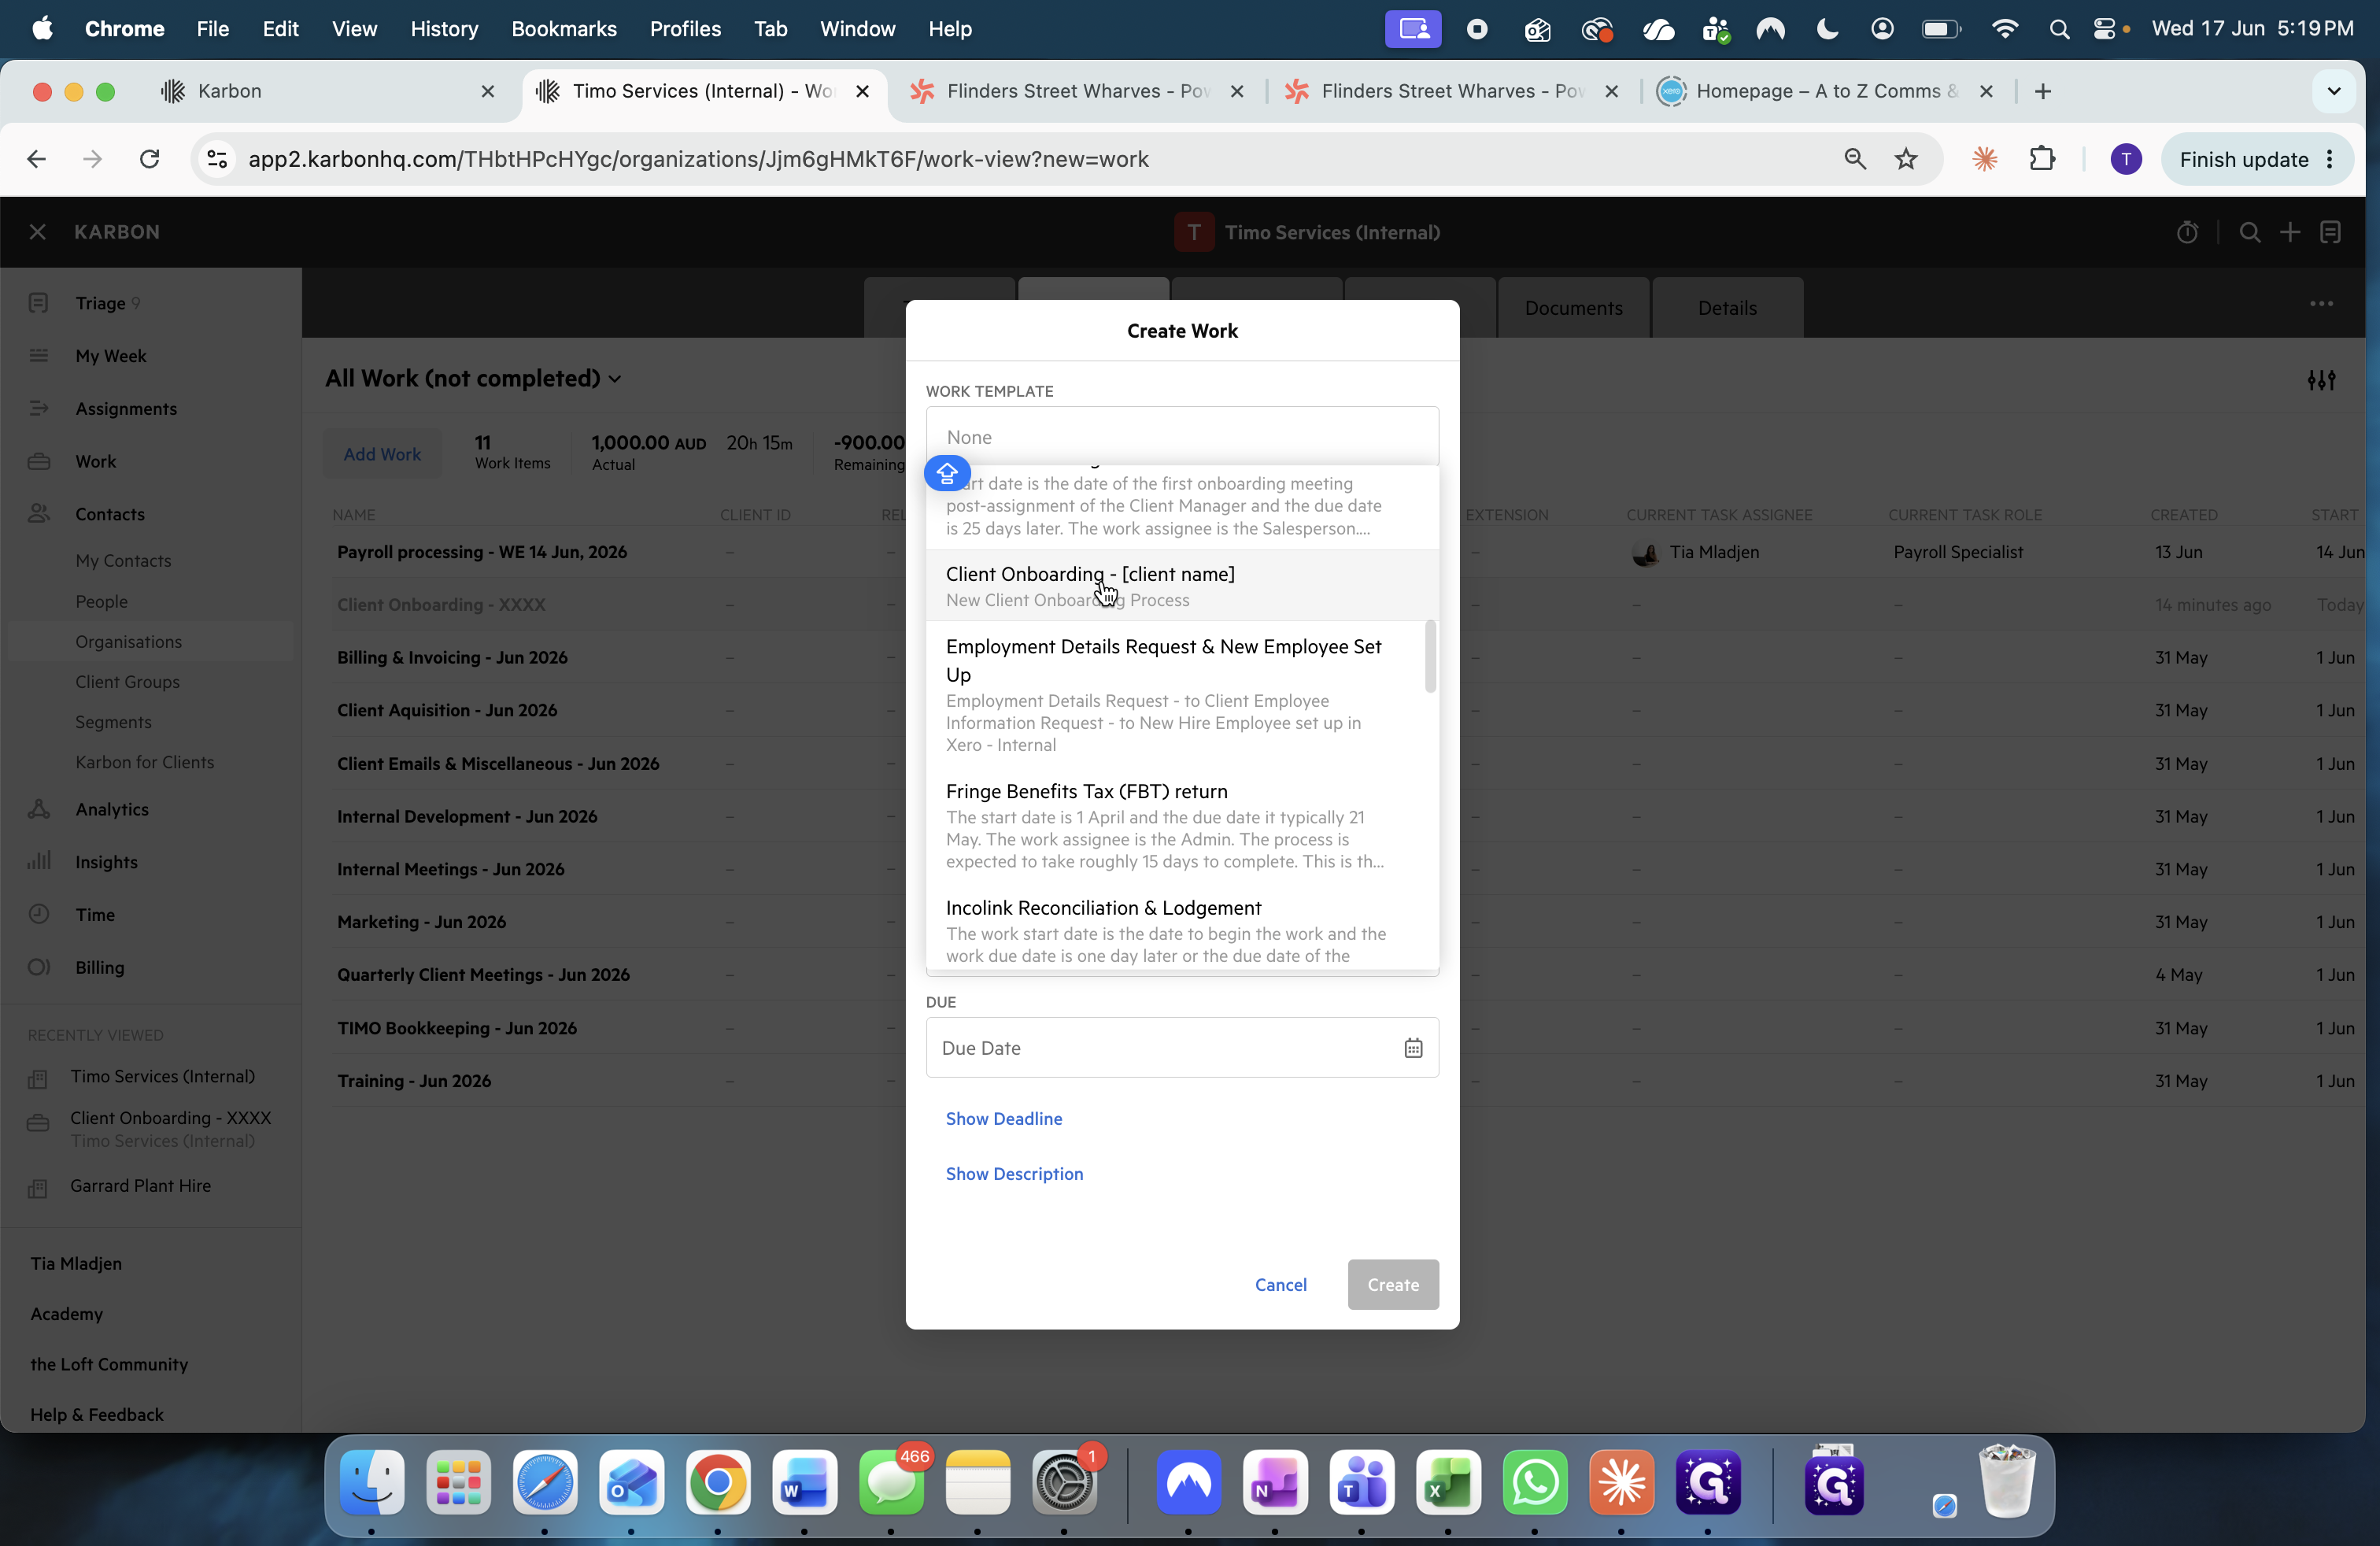Switch to Homepage – A to Z Comms tab

pos(1825,91)
